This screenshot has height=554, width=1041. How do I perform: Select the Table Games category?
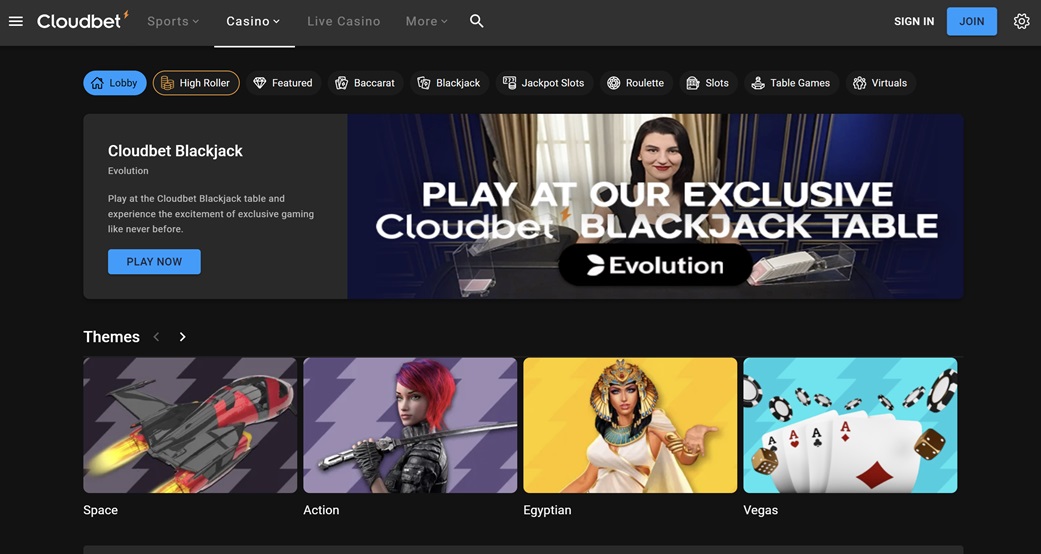[x=791, y=83]
